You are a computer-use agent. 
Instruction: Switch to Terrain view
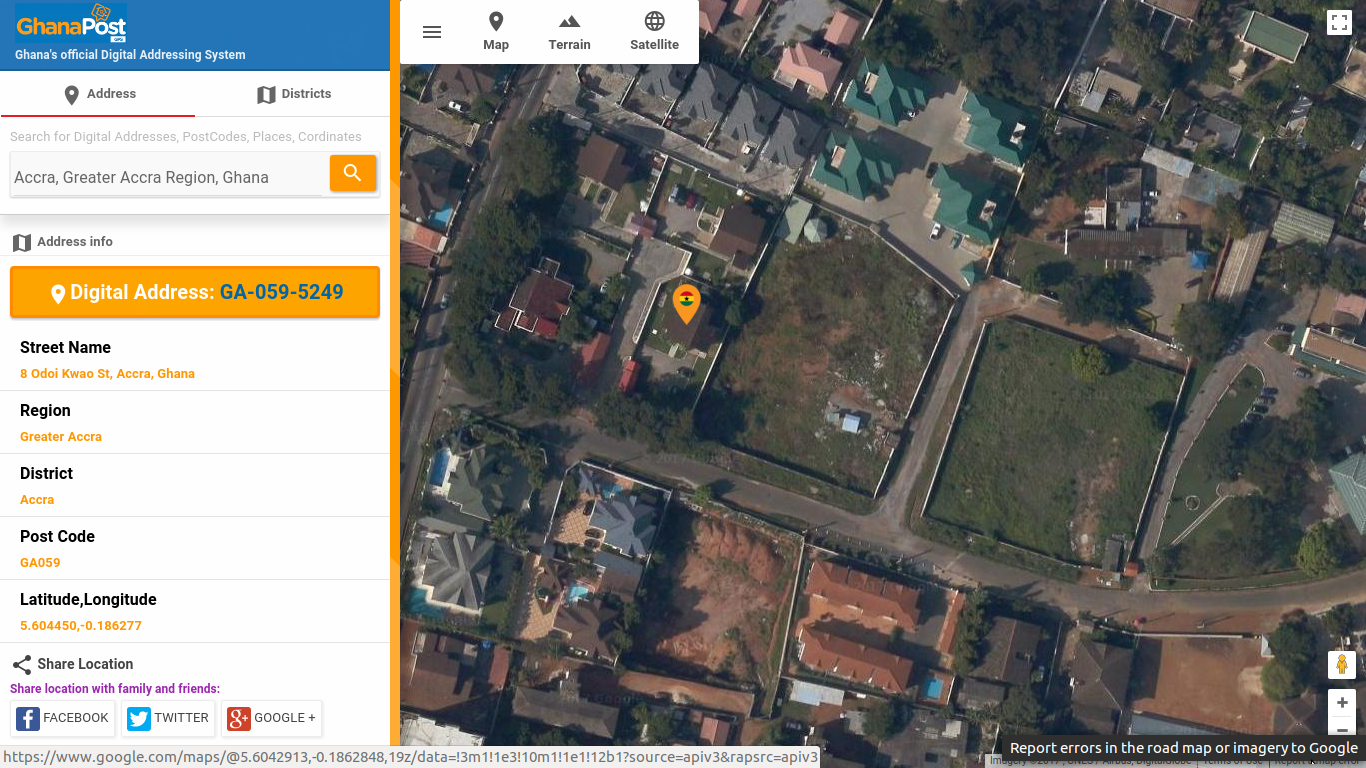569,32
